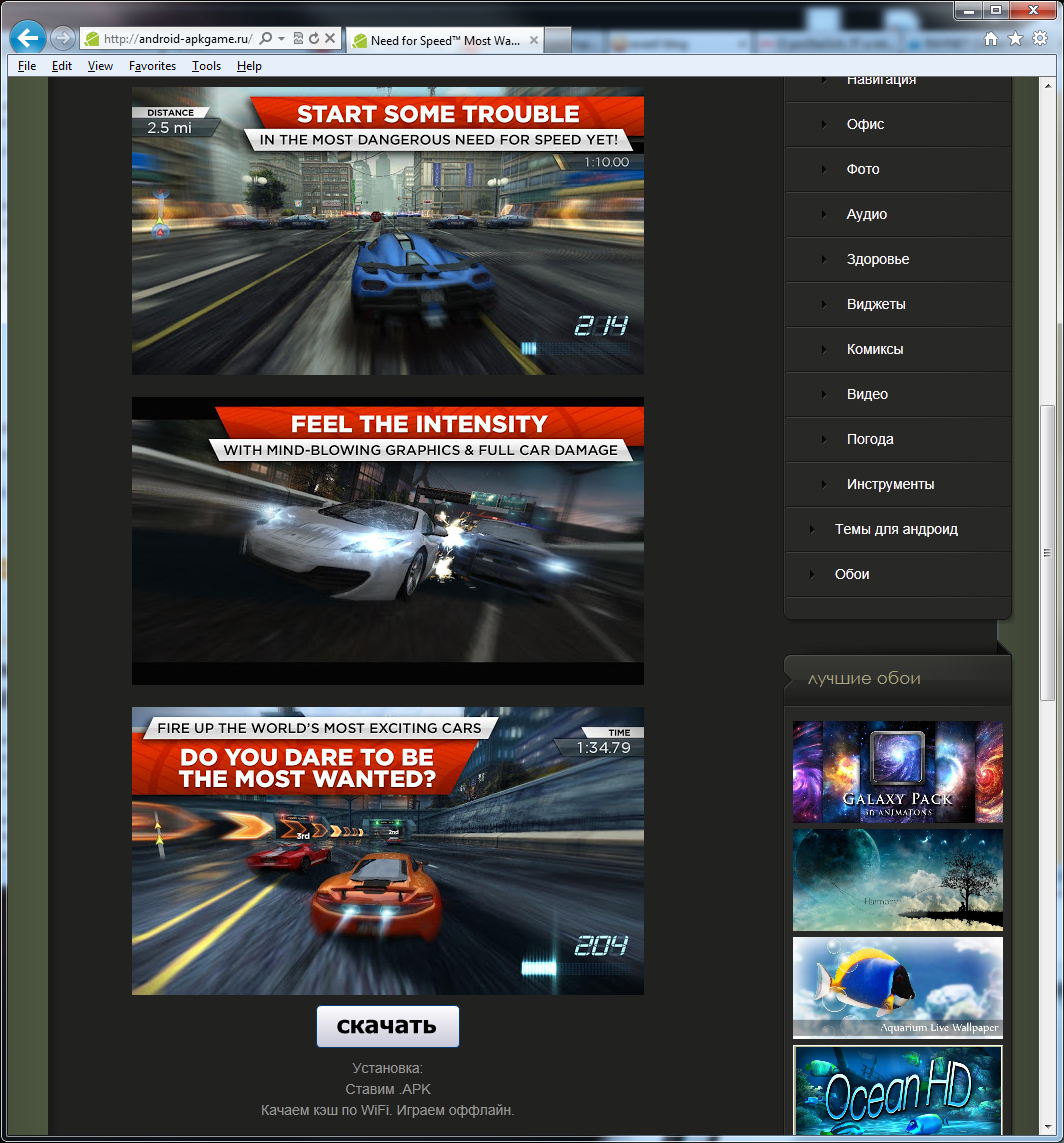The width and height of the screenshot is (1064, 1143).
Task: Open the Аудио category link
Action: pos(867,214)
